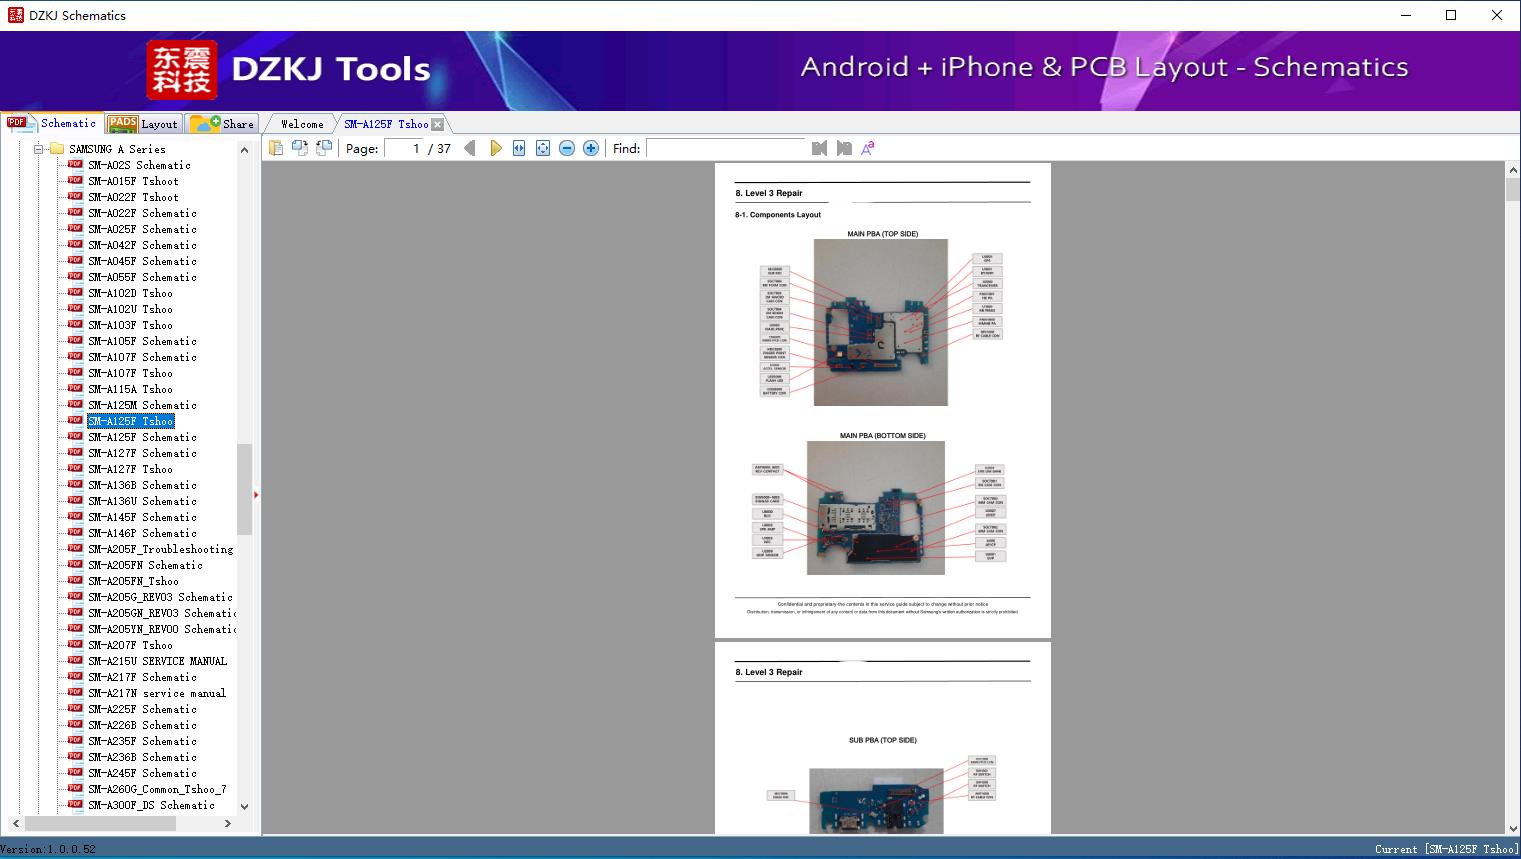Image resolution: width=1521 pixels, height=859 pixels.
Task: Select the SM-A125F Tshoo document tab
Action: point(386,124)
